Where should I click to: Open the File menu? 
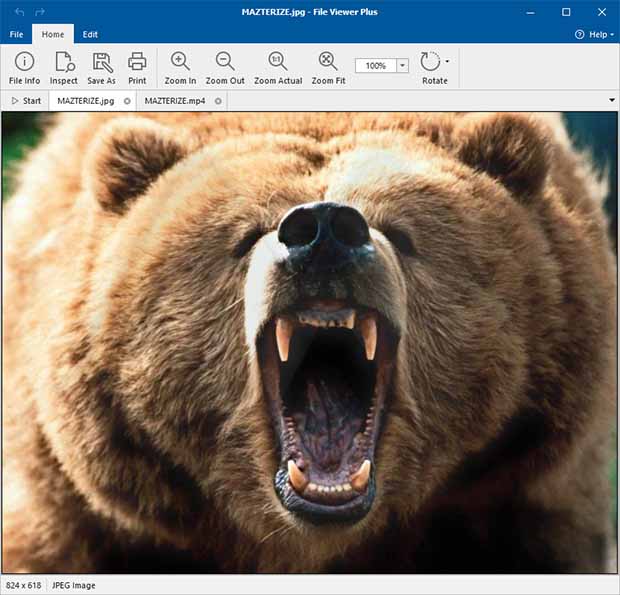(x=16, y=34)
